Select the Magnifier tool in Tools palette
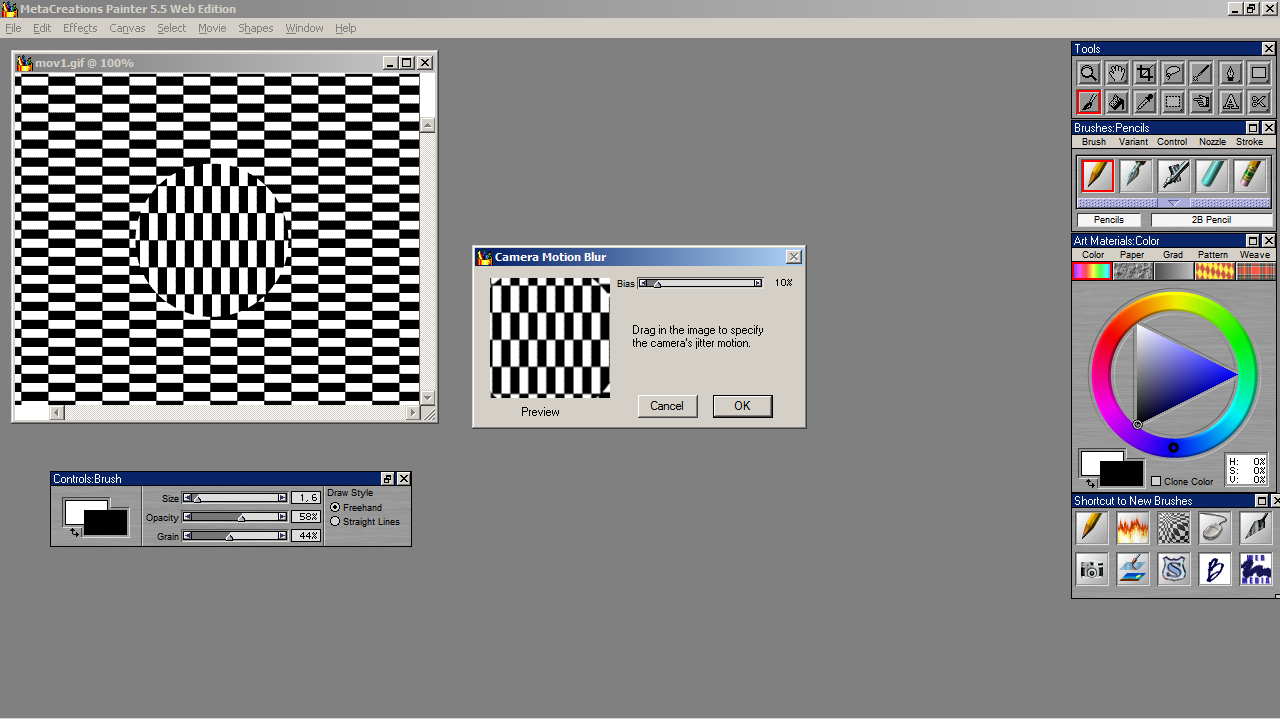The height and width of the screenshot is (720, 1280). 1088,74
